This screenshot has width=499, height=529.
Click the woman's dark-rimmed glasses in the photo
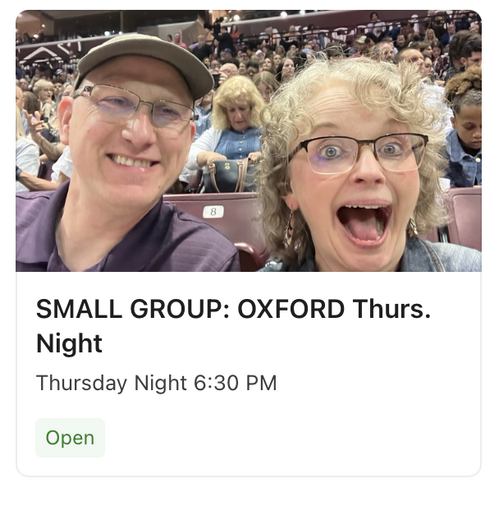361,153
